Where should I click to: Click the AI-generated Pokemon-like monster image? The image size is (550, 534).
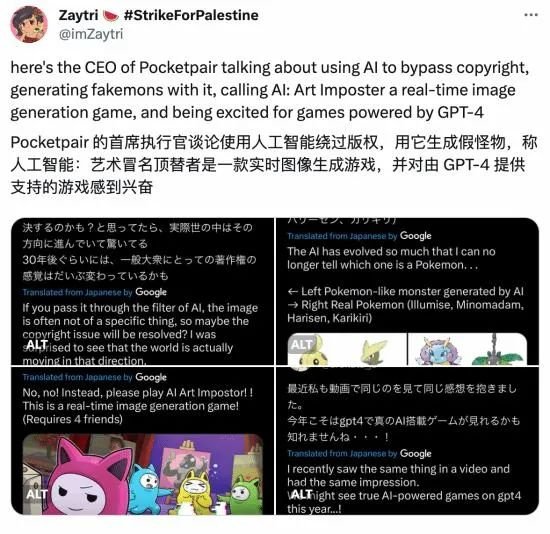click(x=347, y=349)
